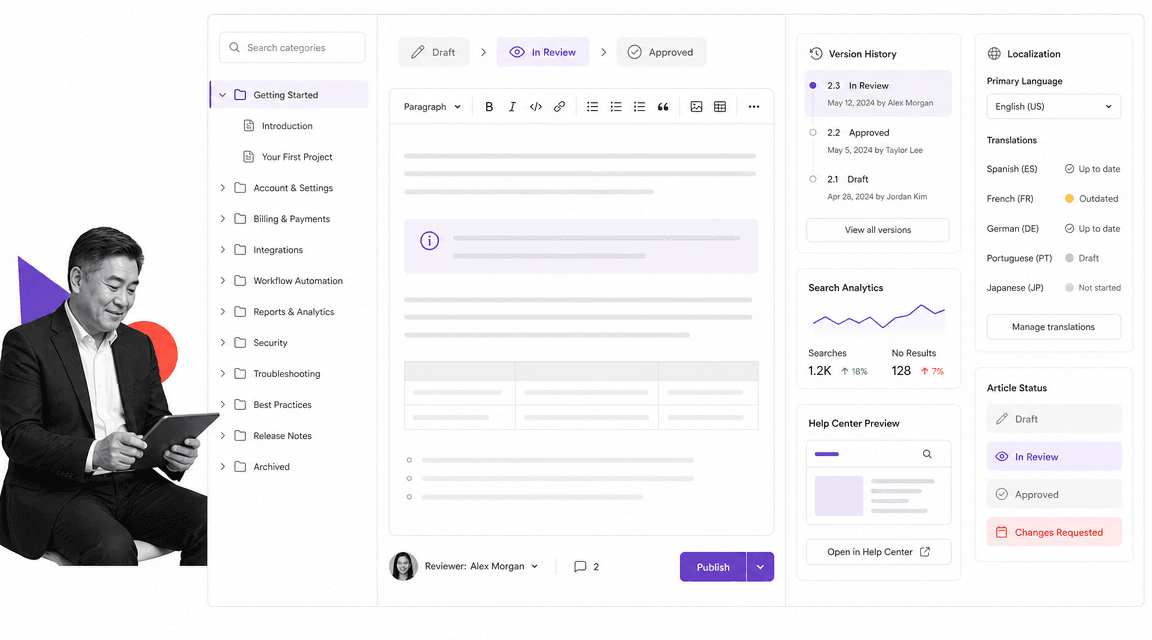Switch workflow stage to Draft

pos(433,52)
